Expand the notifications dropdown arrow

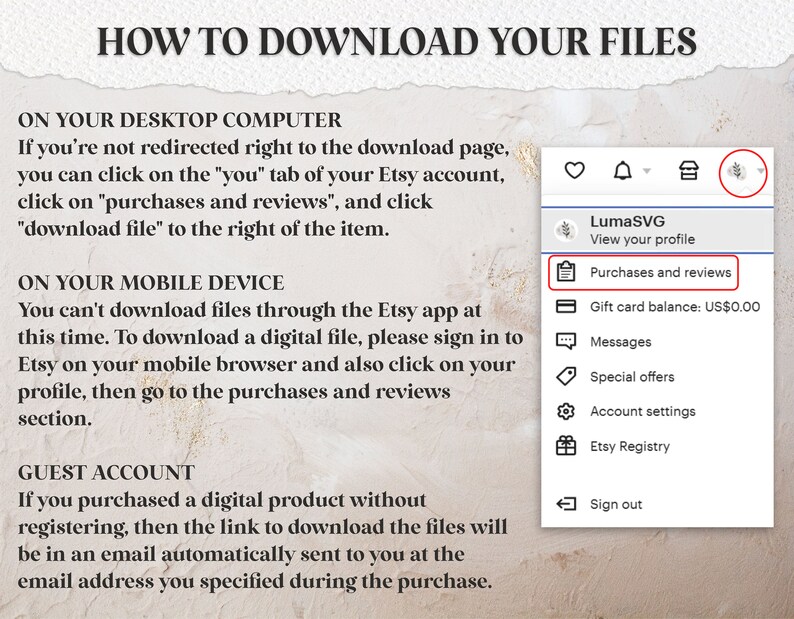pyautogui.click(x=647, y=171)
